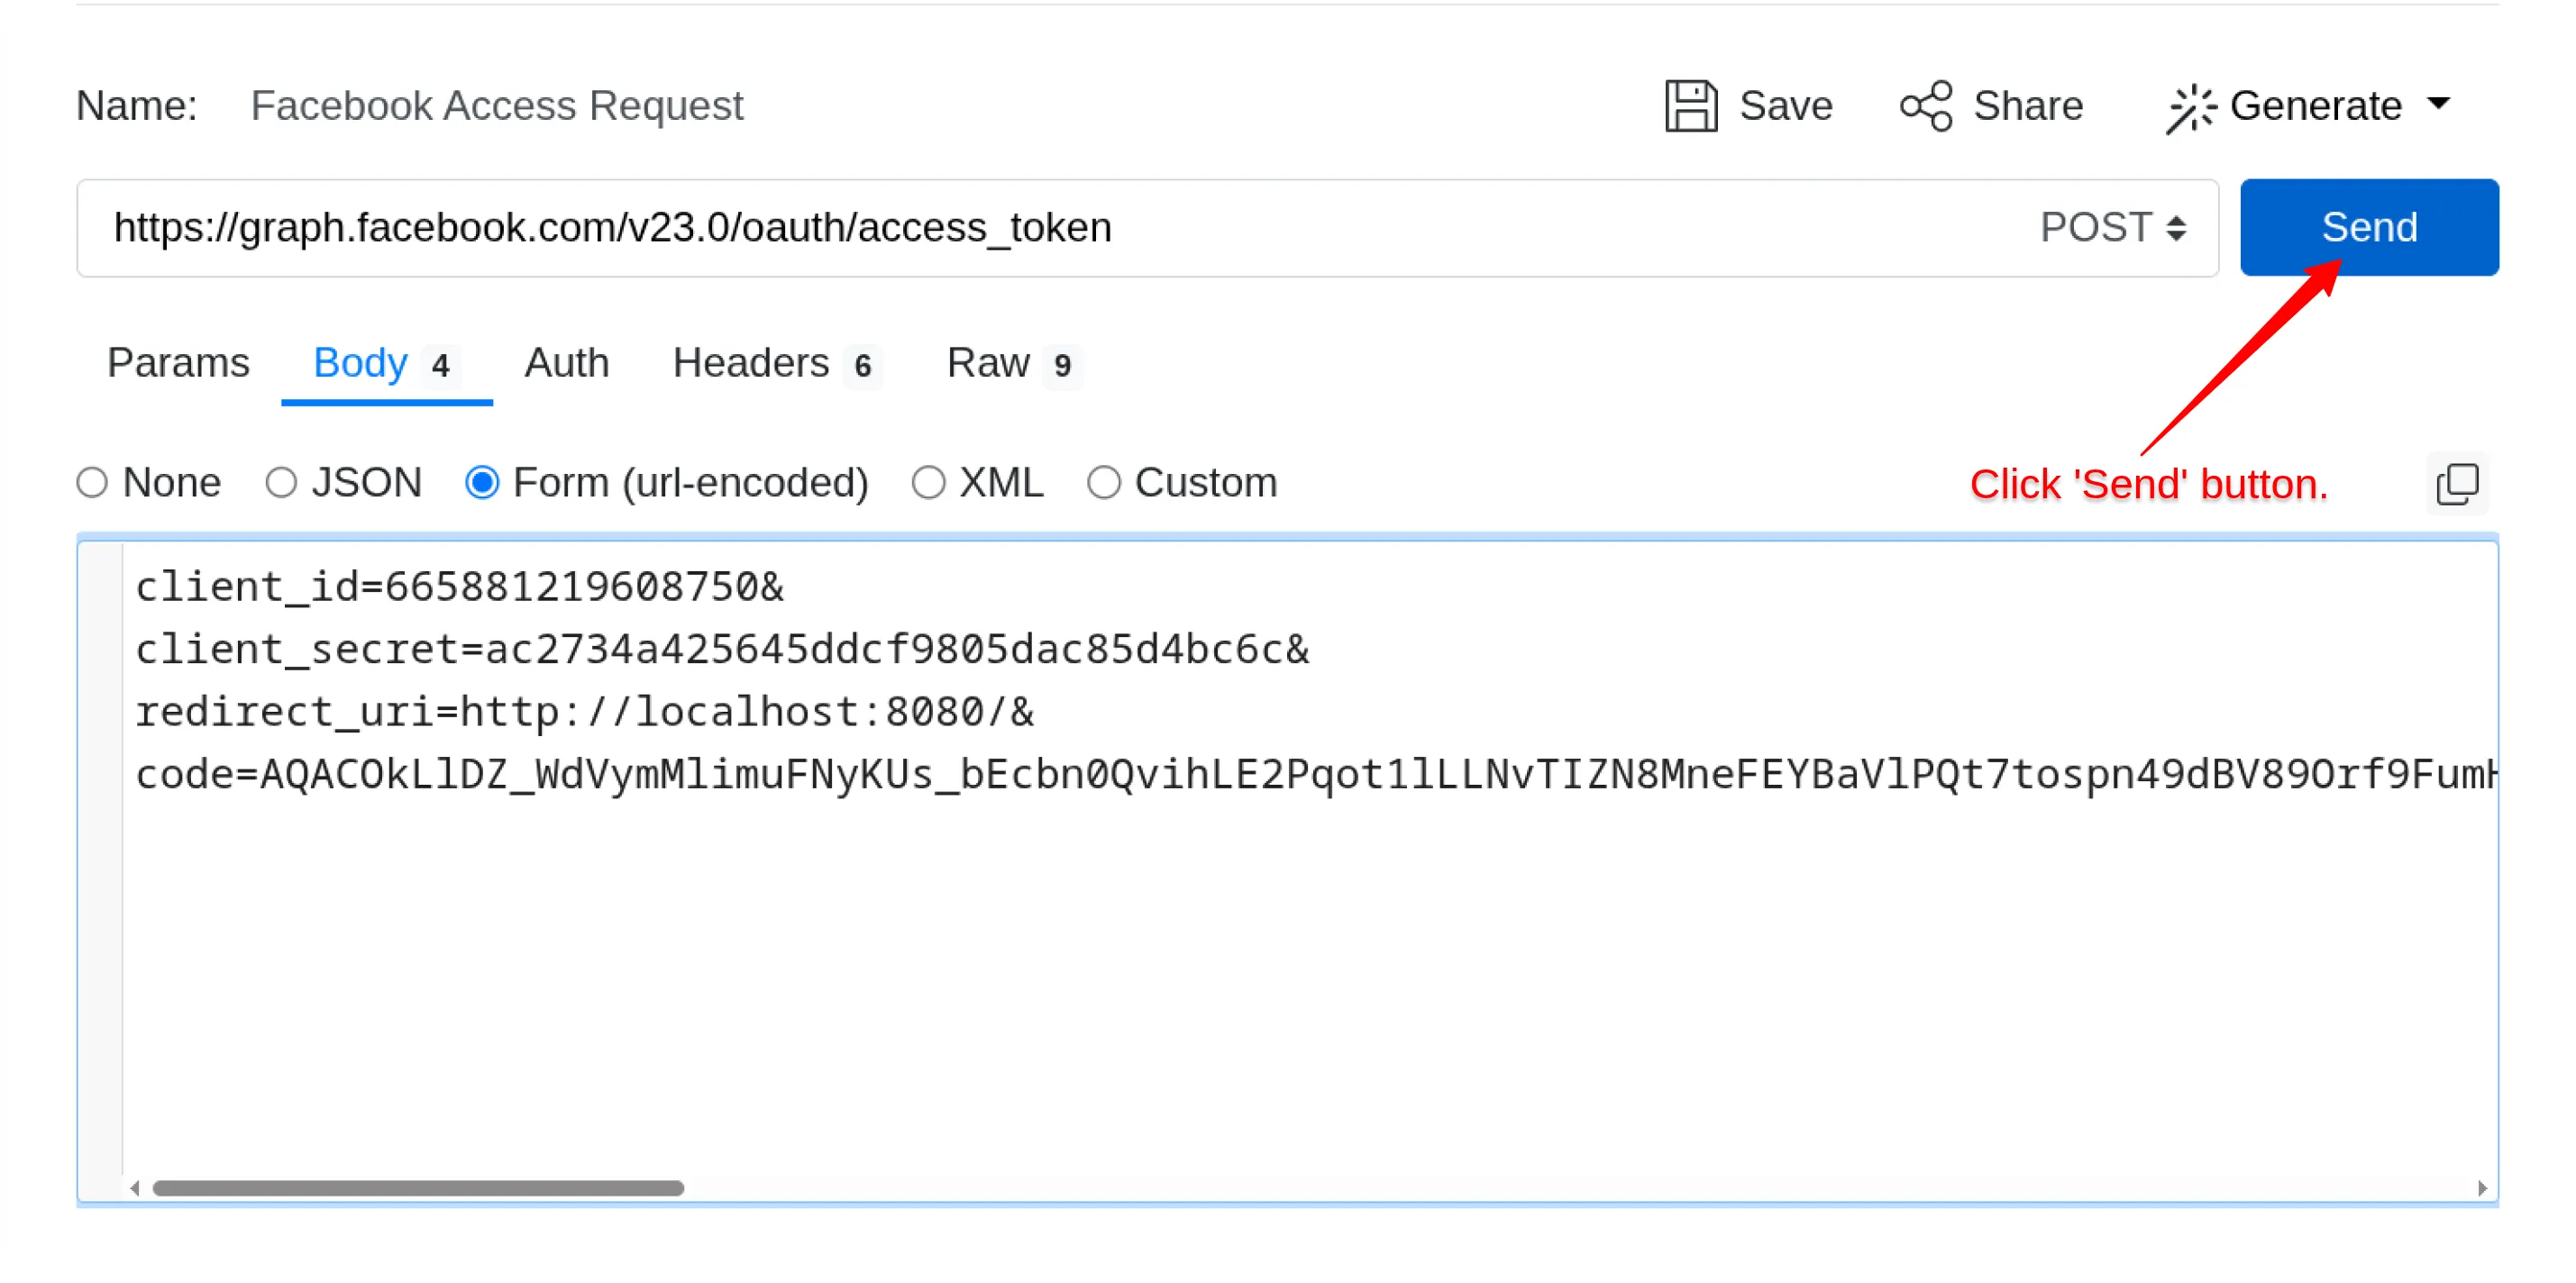The width and height of the screenshot is (2576, 1283).
Task: Click the horizontal scrollbar thumb
Action: pos(418,1188)
